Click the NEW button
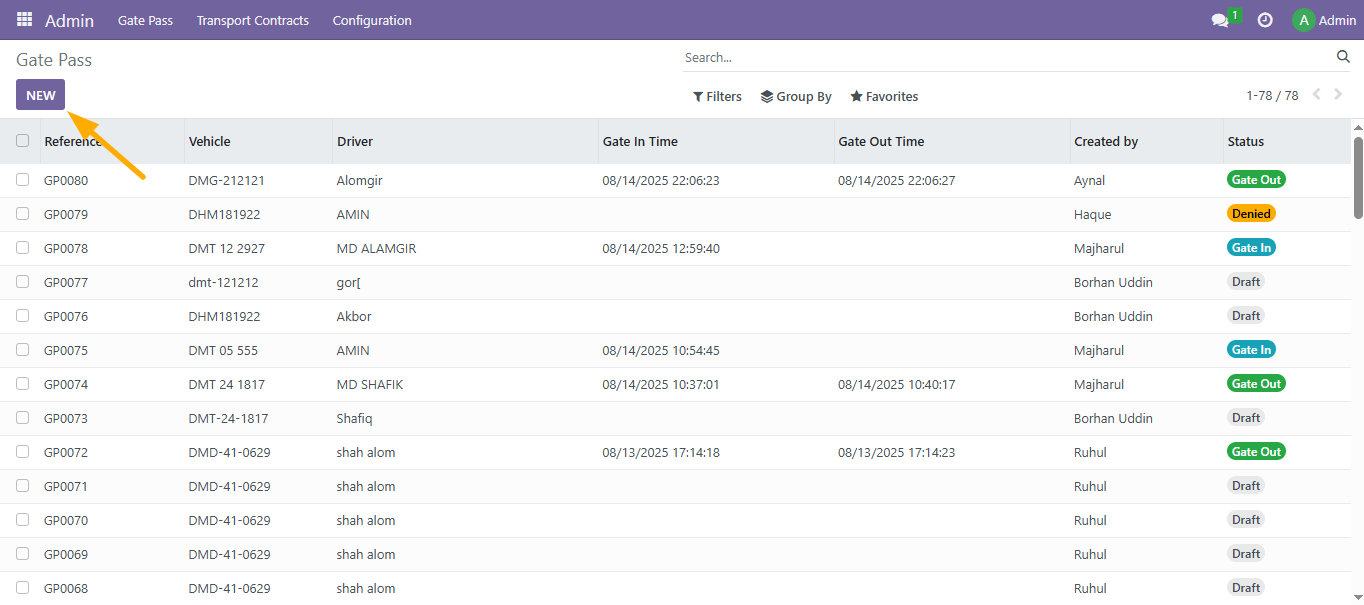The width and height of the screenshot is (1364, 605). 40,95
